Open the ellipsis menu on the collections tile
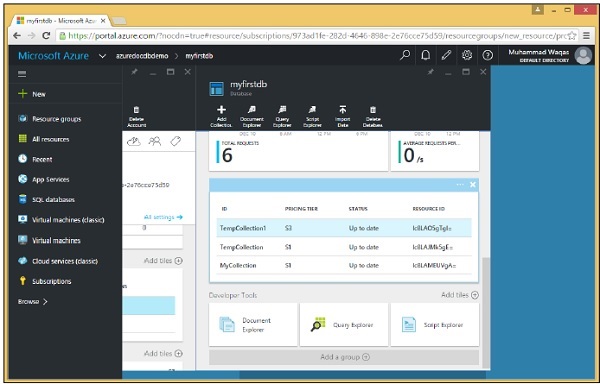Viewport: 600px width, 384px height. [x=460, y=184]
